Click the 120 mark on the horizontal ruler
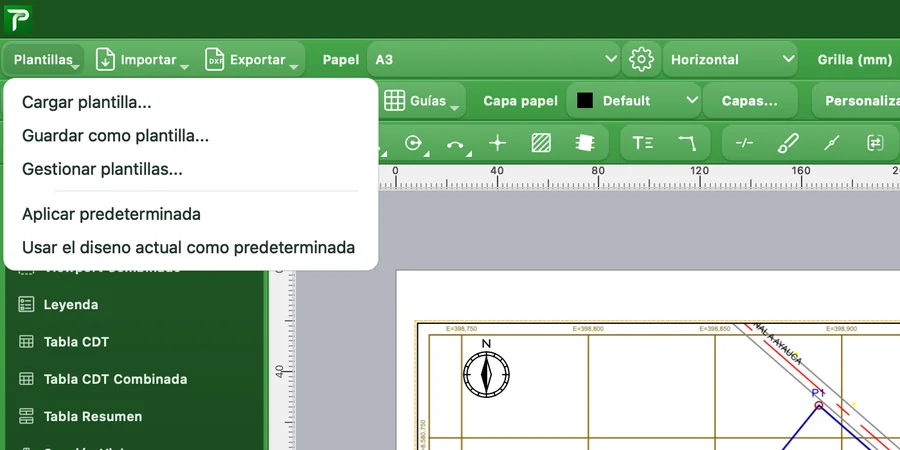The image size is (900, 450). [x=699, y=170]
